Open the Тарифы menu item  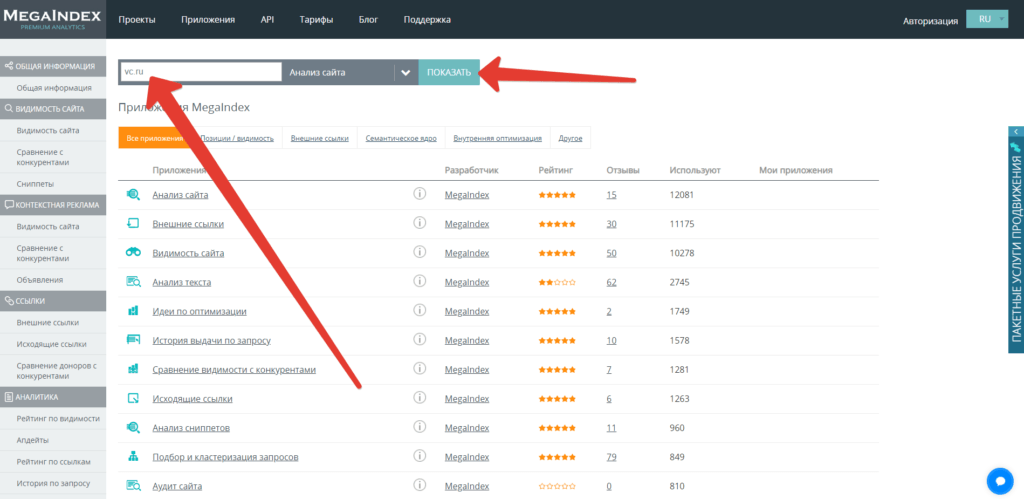(x=316, y=20)
